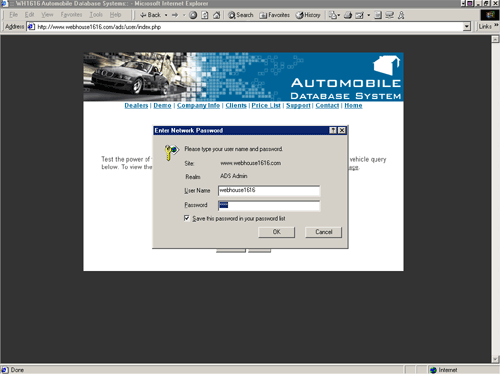Expand the address bar dropdown
Screen dimensions: 500x374
[467, 27]
